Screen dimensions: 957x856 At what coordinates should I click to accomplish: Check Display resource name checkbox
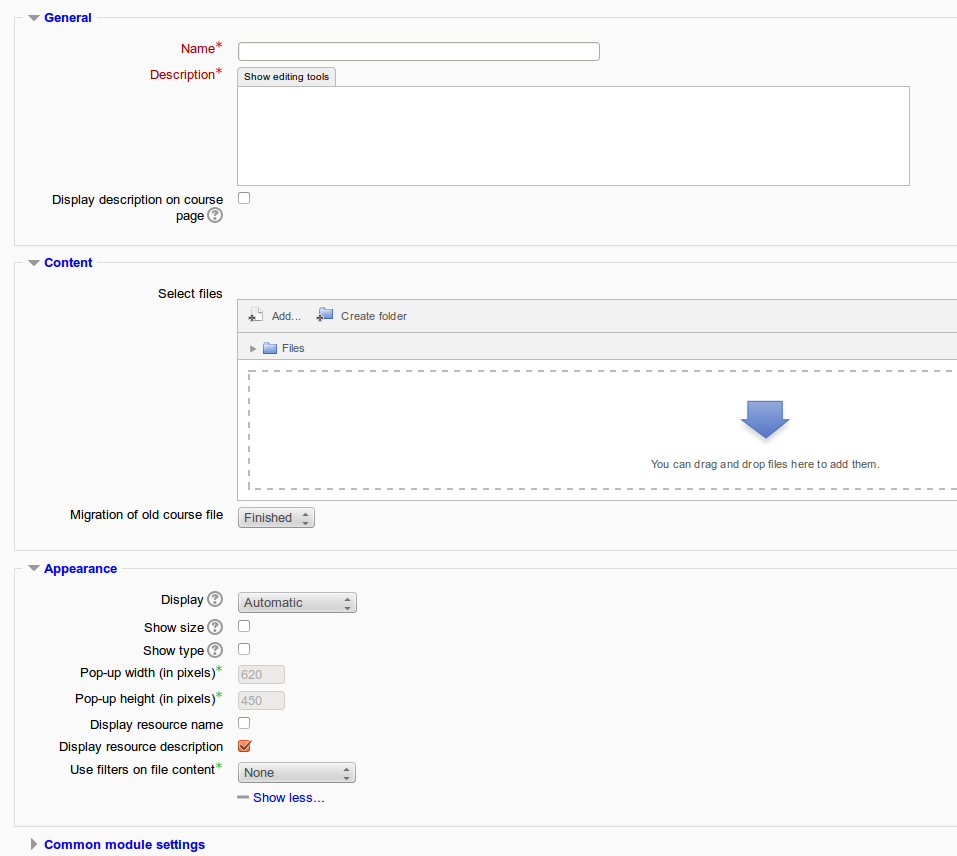(244, 724)
